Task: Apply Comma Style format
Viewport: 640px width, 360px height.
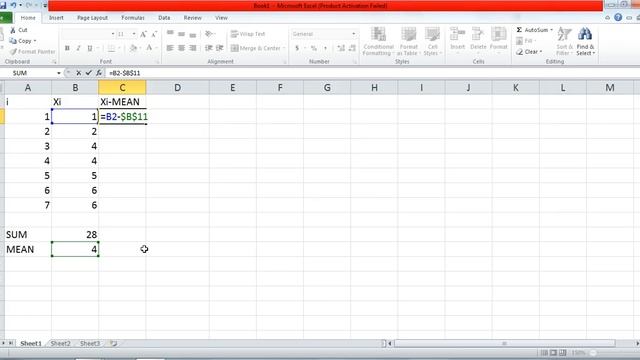Action: point(325,48)
